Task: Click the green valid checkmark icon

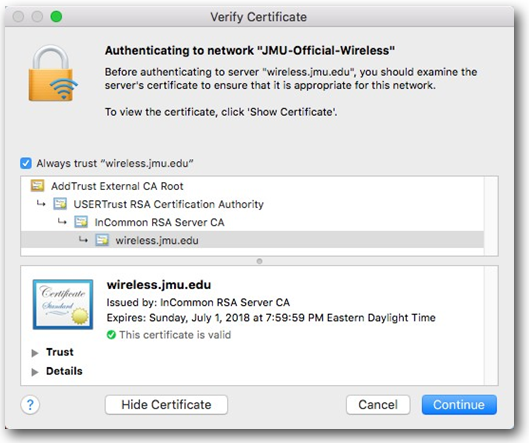Action: coord(111,335)
